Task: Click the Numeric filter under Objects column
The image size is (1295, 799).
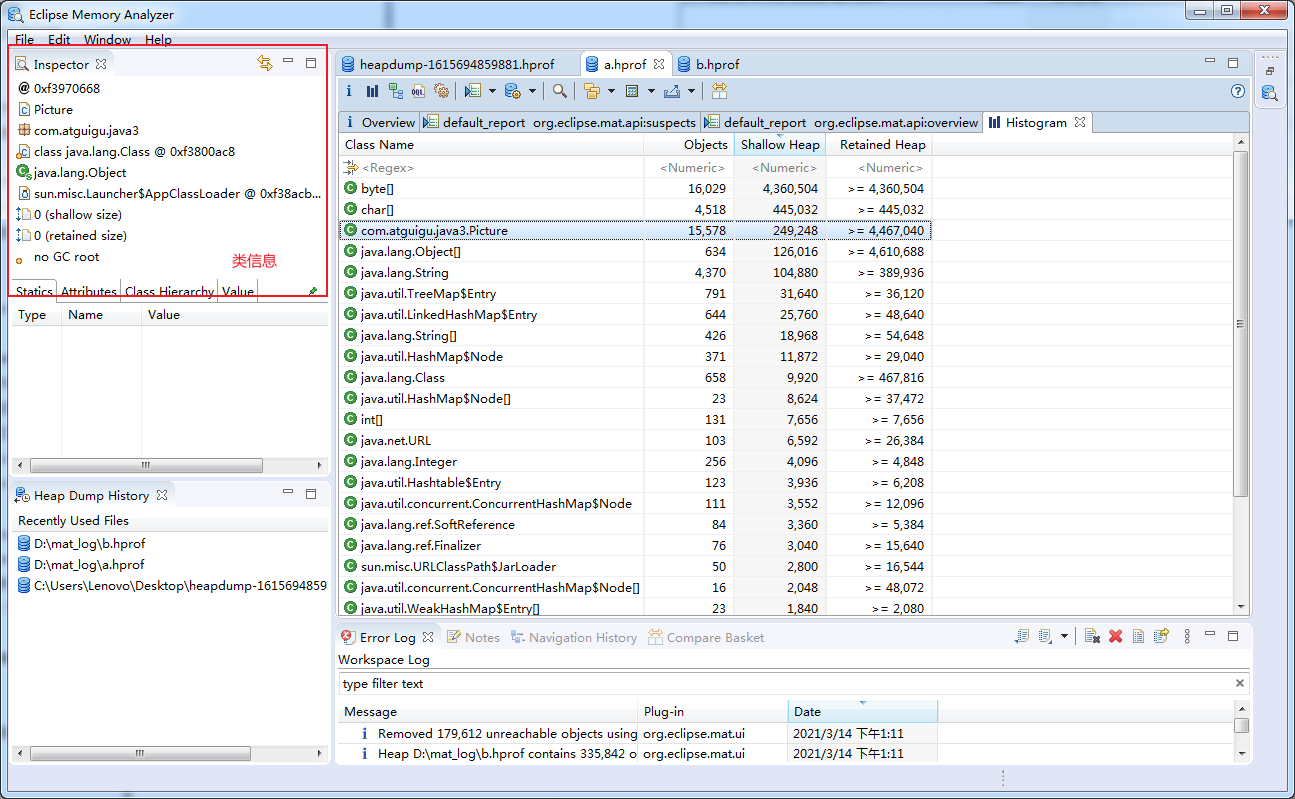Action: 689,168
